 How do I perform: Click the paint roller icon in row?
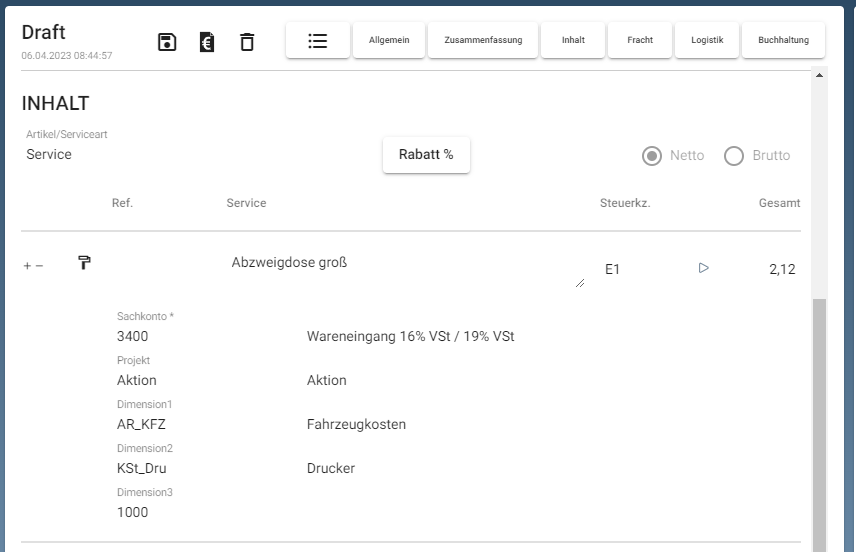tap(85, 263)
